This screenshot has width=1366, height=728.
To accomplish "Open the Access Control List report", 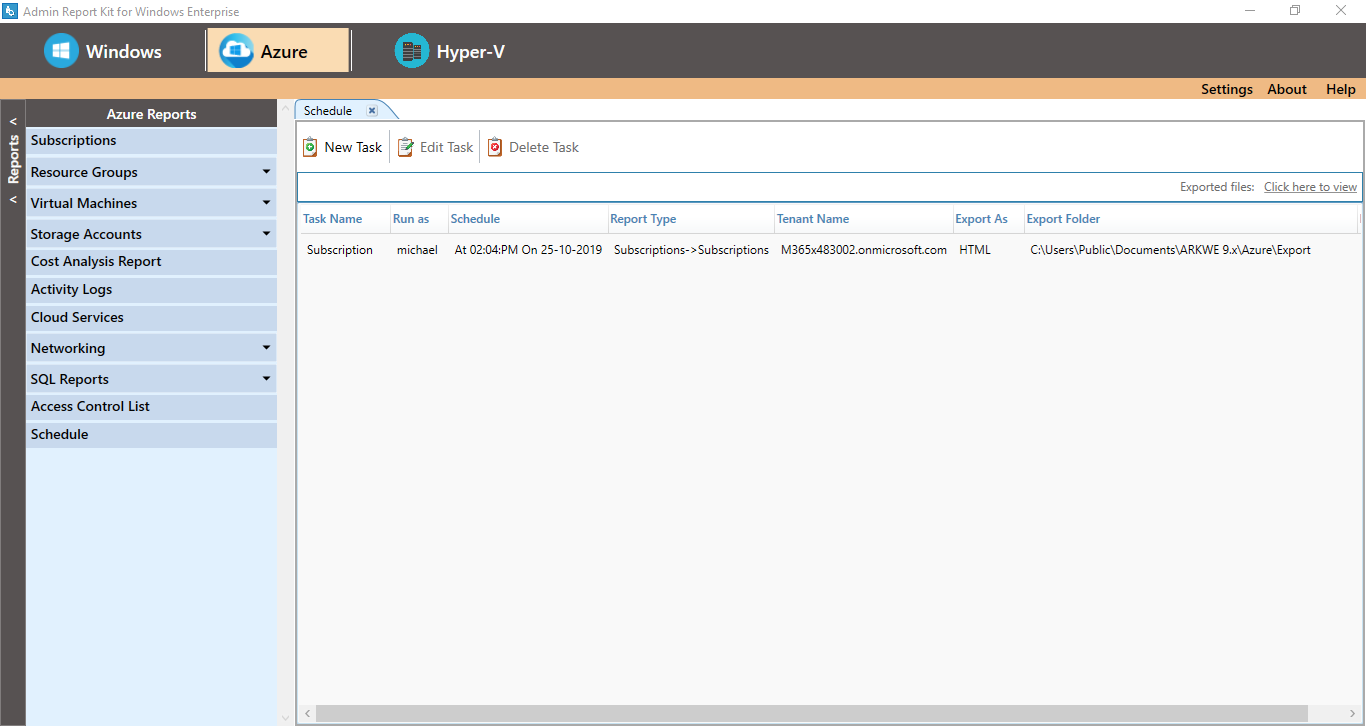I will [151, 407].
